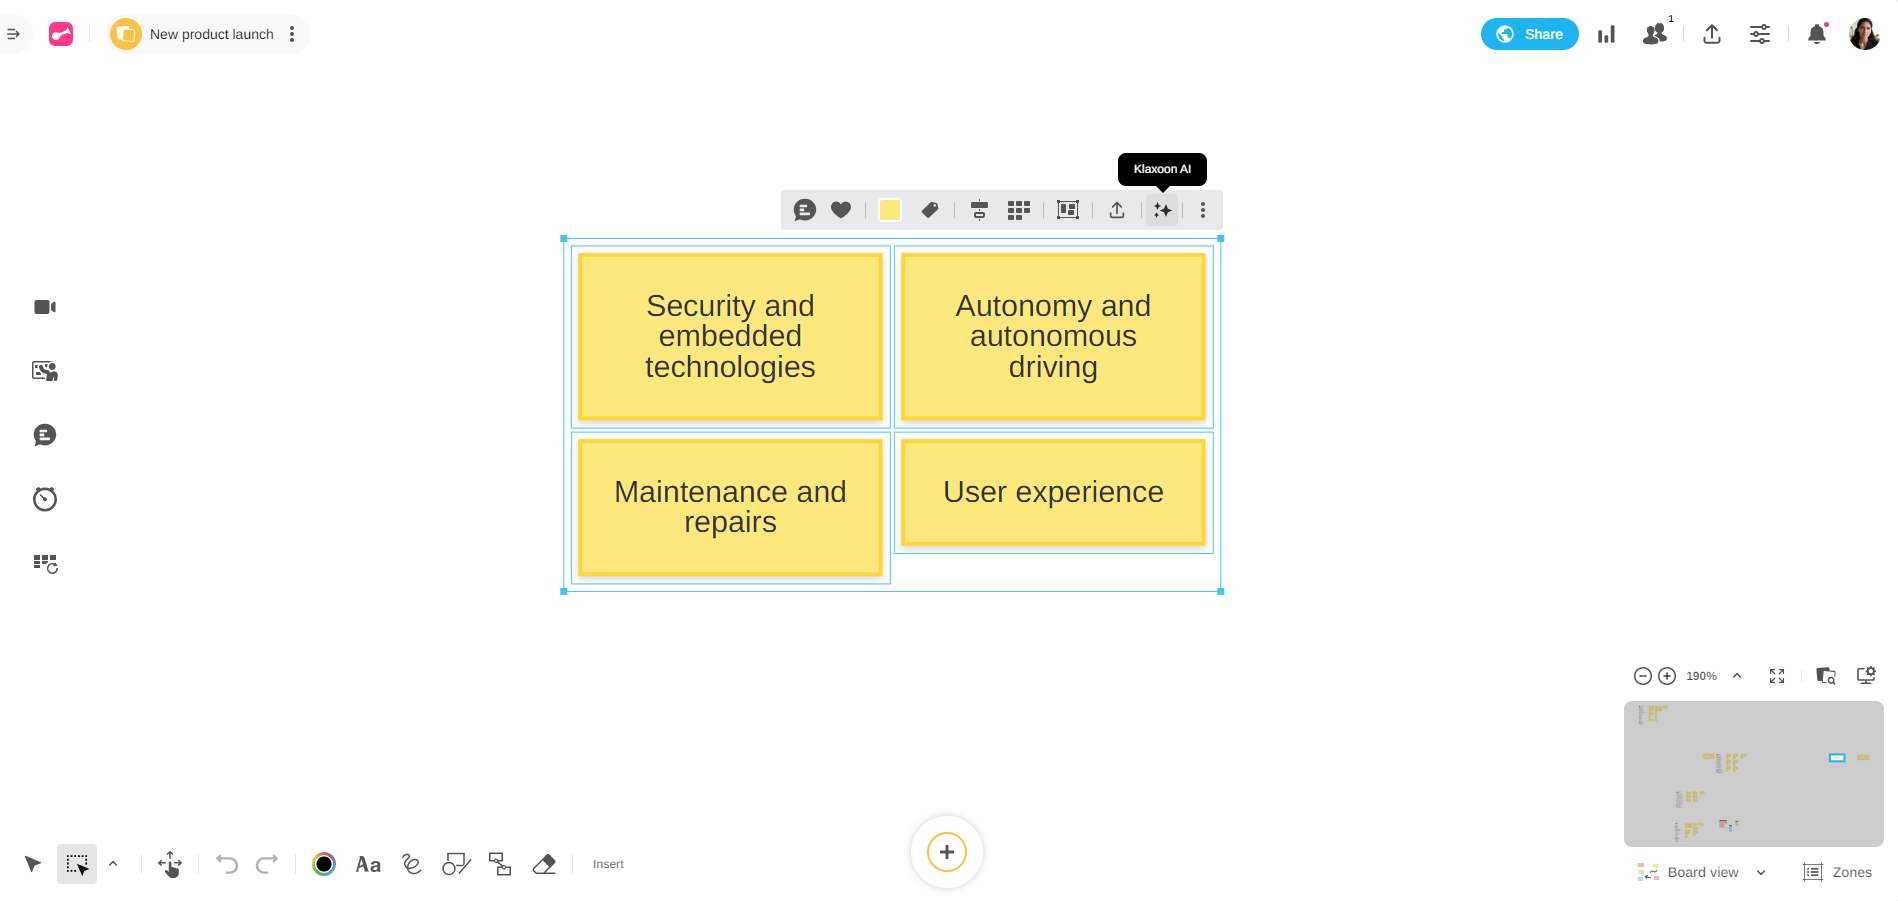Toggle the lasso selection tool
Screen dimensions: 1898x901
(x=77, y=864)
